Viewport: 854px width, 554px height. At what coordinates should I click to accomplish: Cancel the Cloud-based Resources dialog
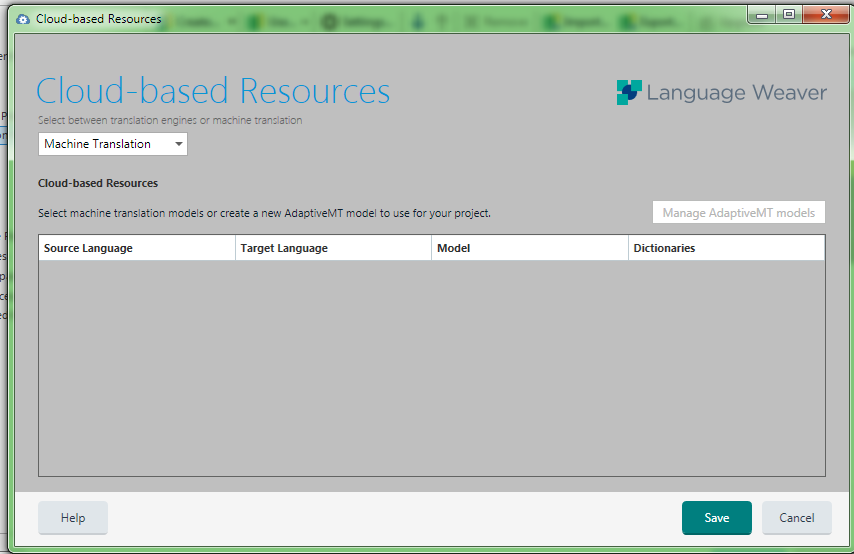796,518
